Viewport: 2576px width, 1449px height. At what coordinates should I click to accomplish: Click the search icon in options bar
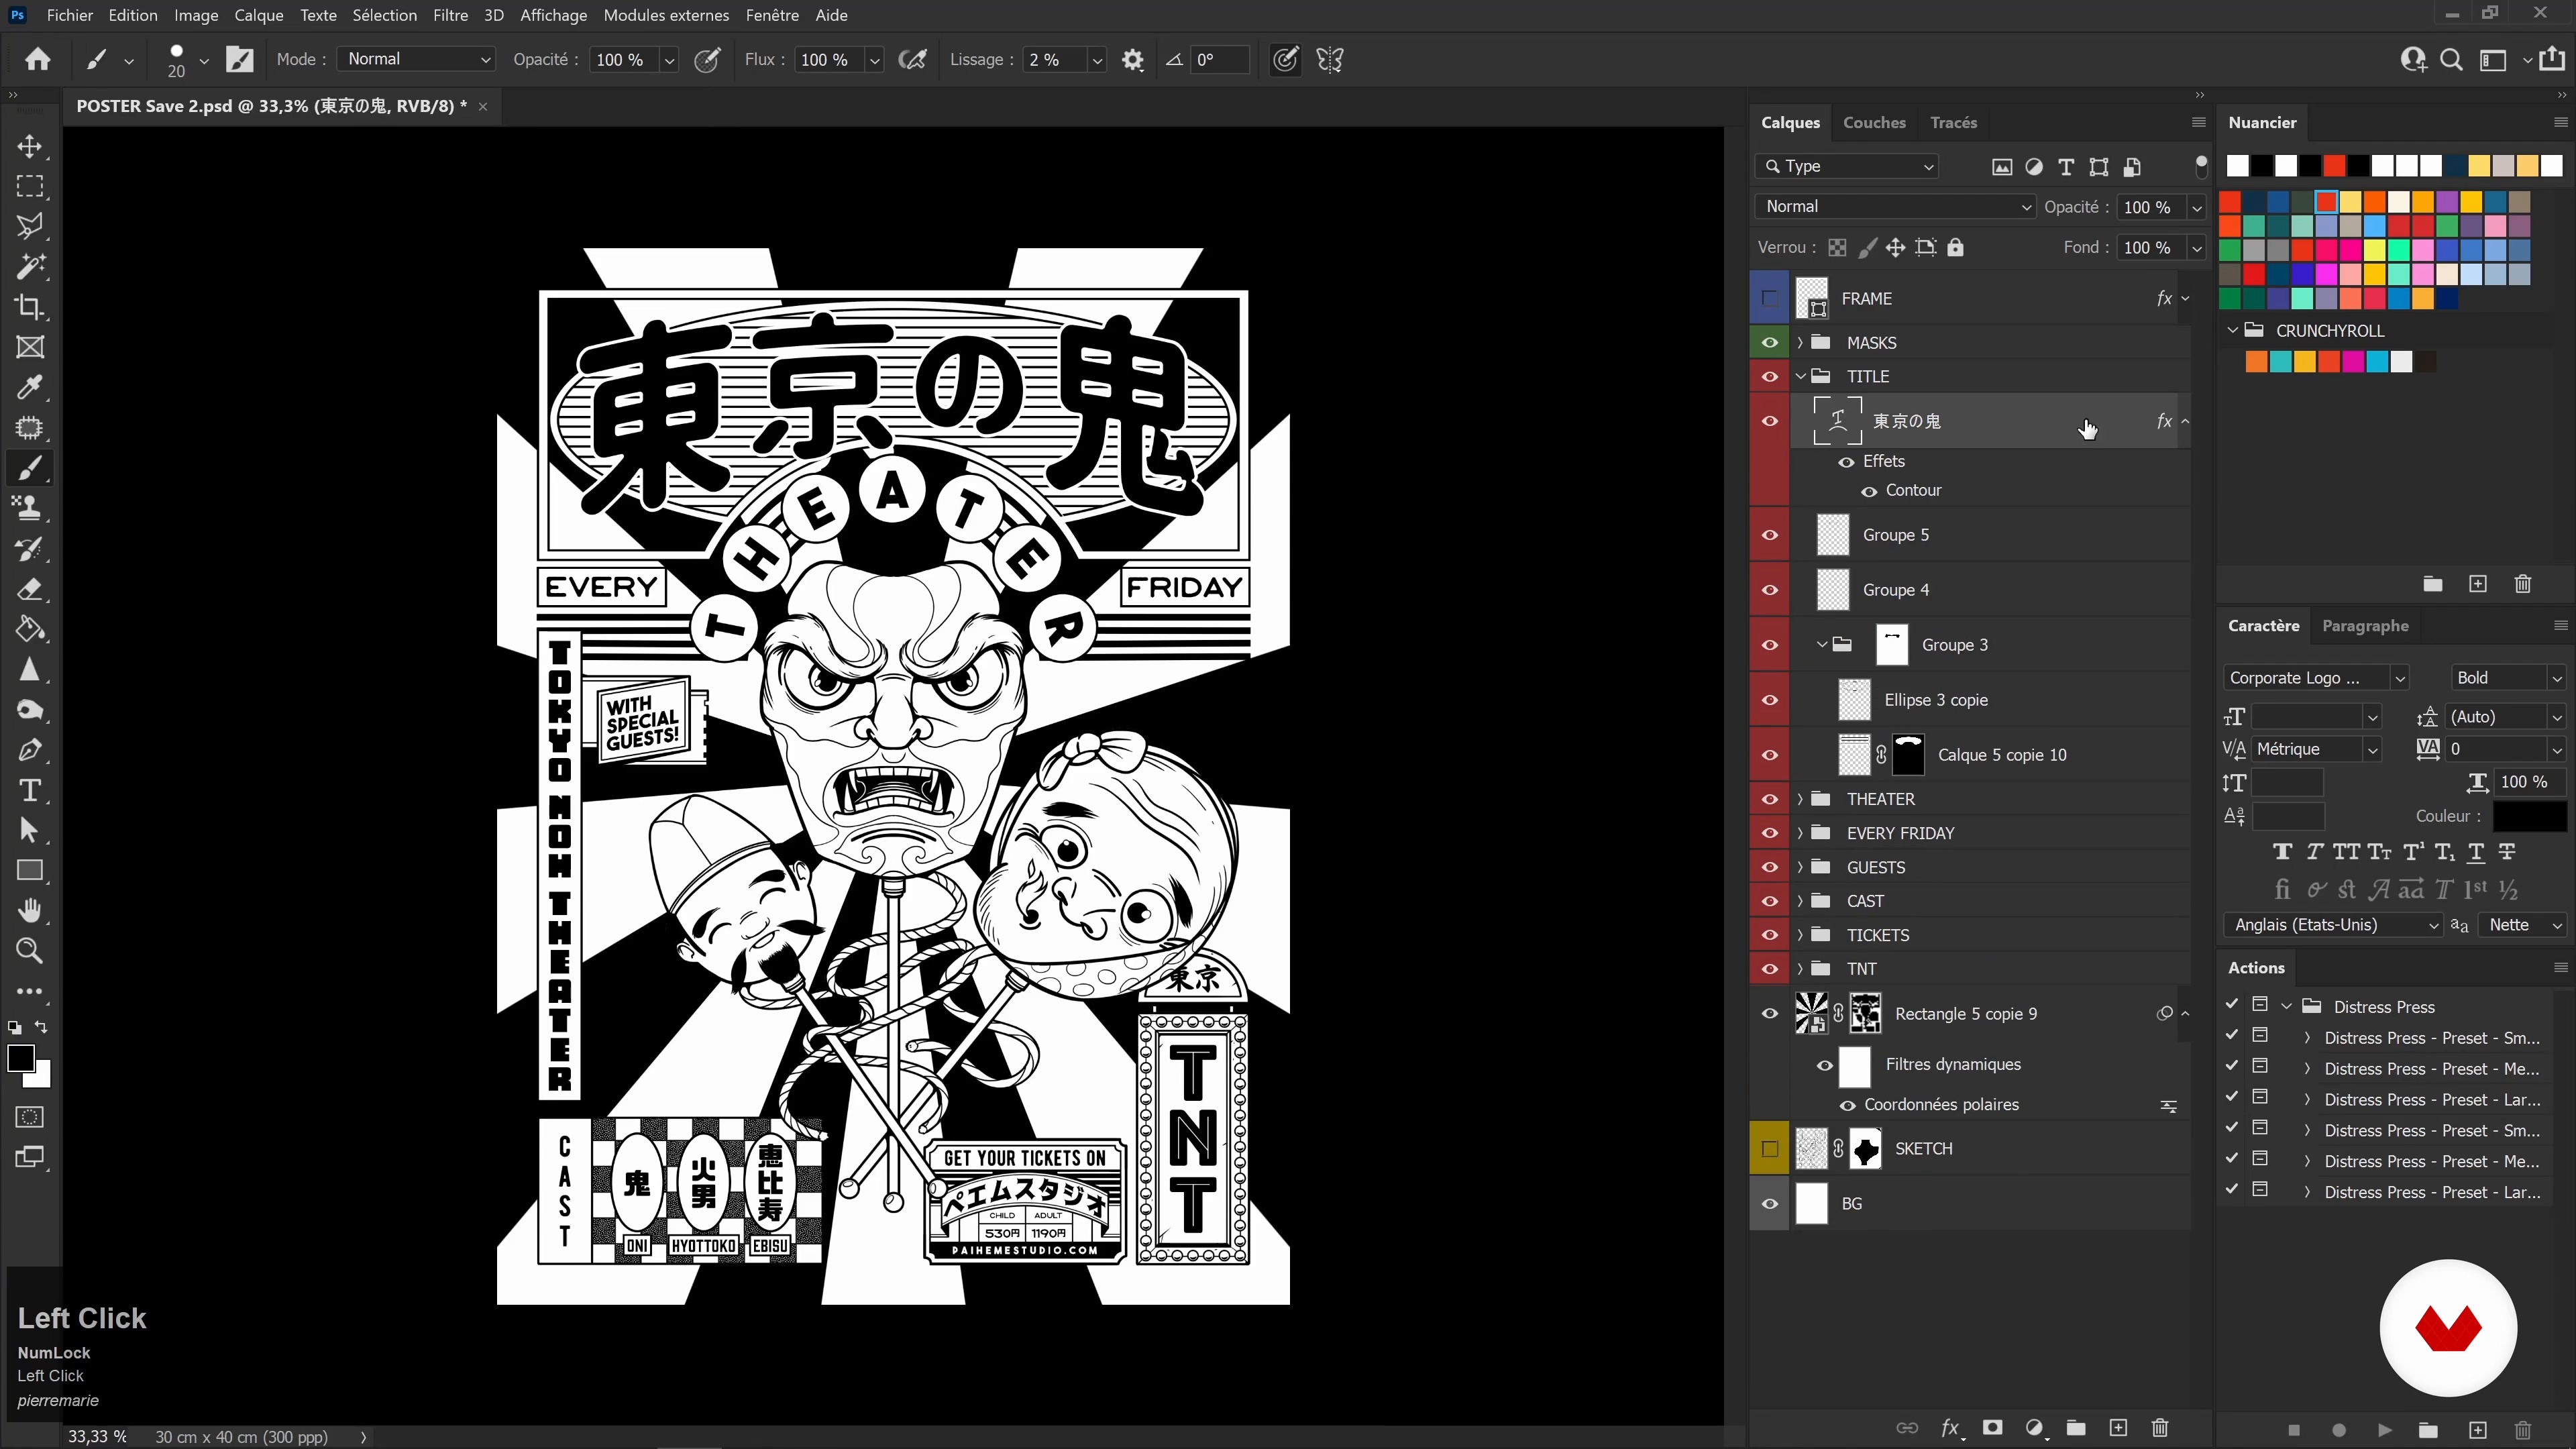pos(2451,60)
